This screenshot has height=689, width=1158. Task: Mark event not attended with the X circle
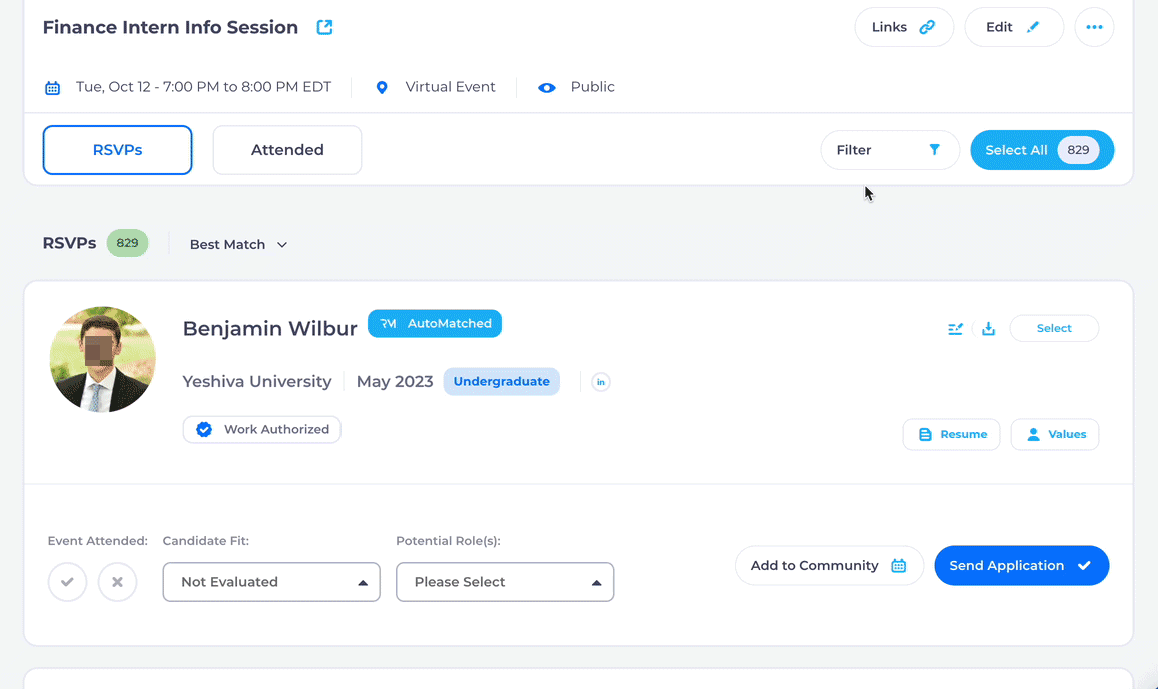point(117,582)
